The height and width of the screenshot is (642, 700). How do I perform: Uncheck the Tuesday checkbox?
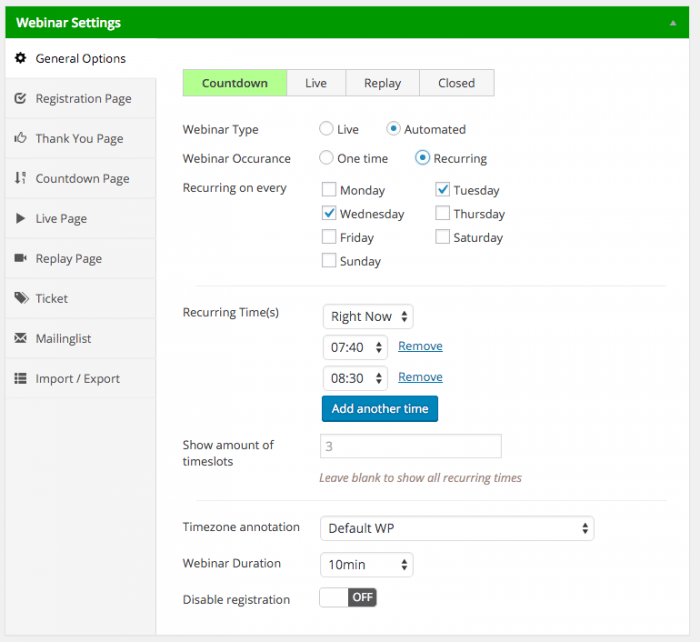(x=442, y=189)
